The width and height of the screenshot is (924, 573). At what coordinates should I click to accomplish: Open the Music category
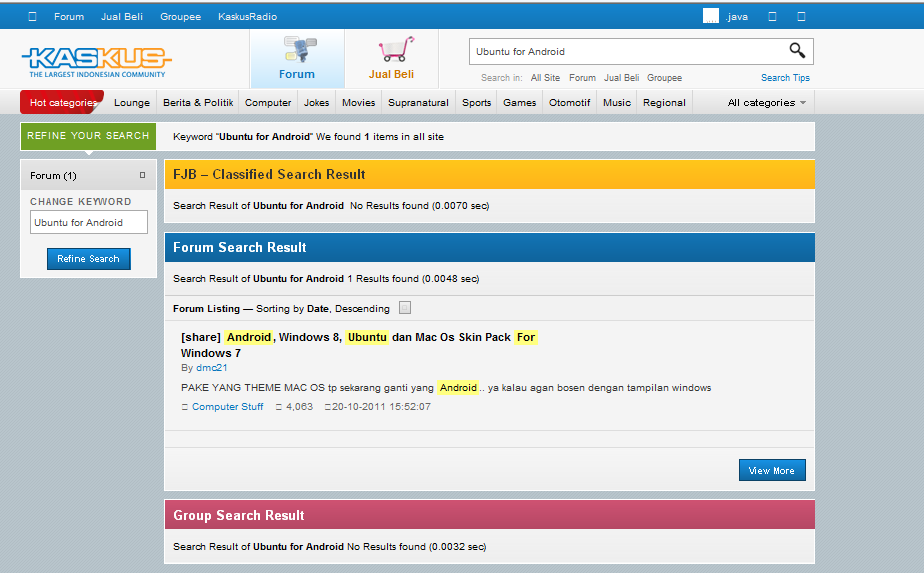point(617,103)
